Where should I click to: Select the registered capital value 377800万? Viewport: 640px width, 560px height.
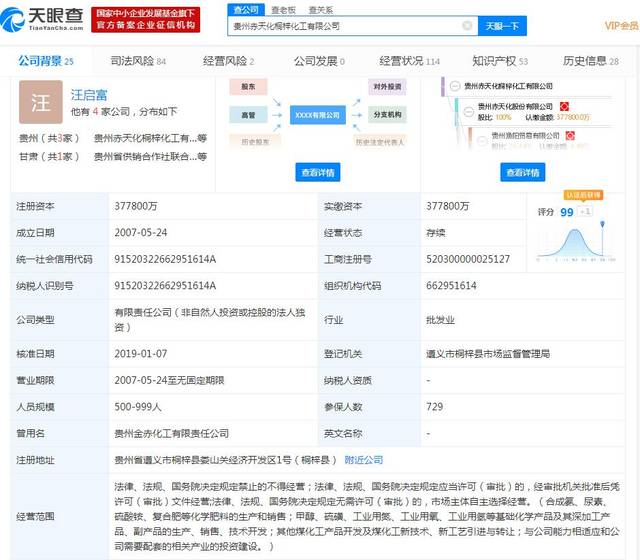point(136,206)
